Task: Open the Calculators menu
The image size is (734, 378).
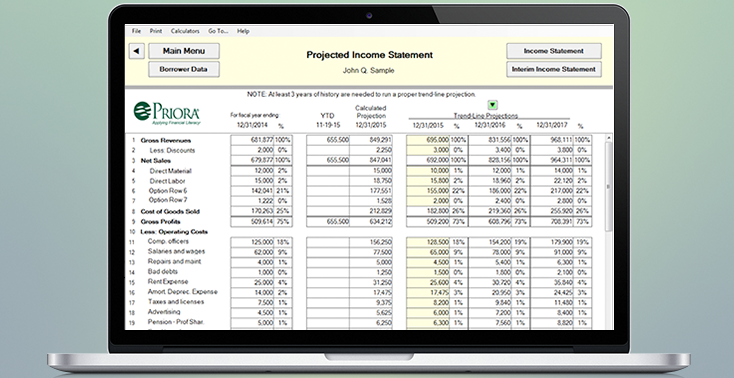Action: (x=185, y=31)
